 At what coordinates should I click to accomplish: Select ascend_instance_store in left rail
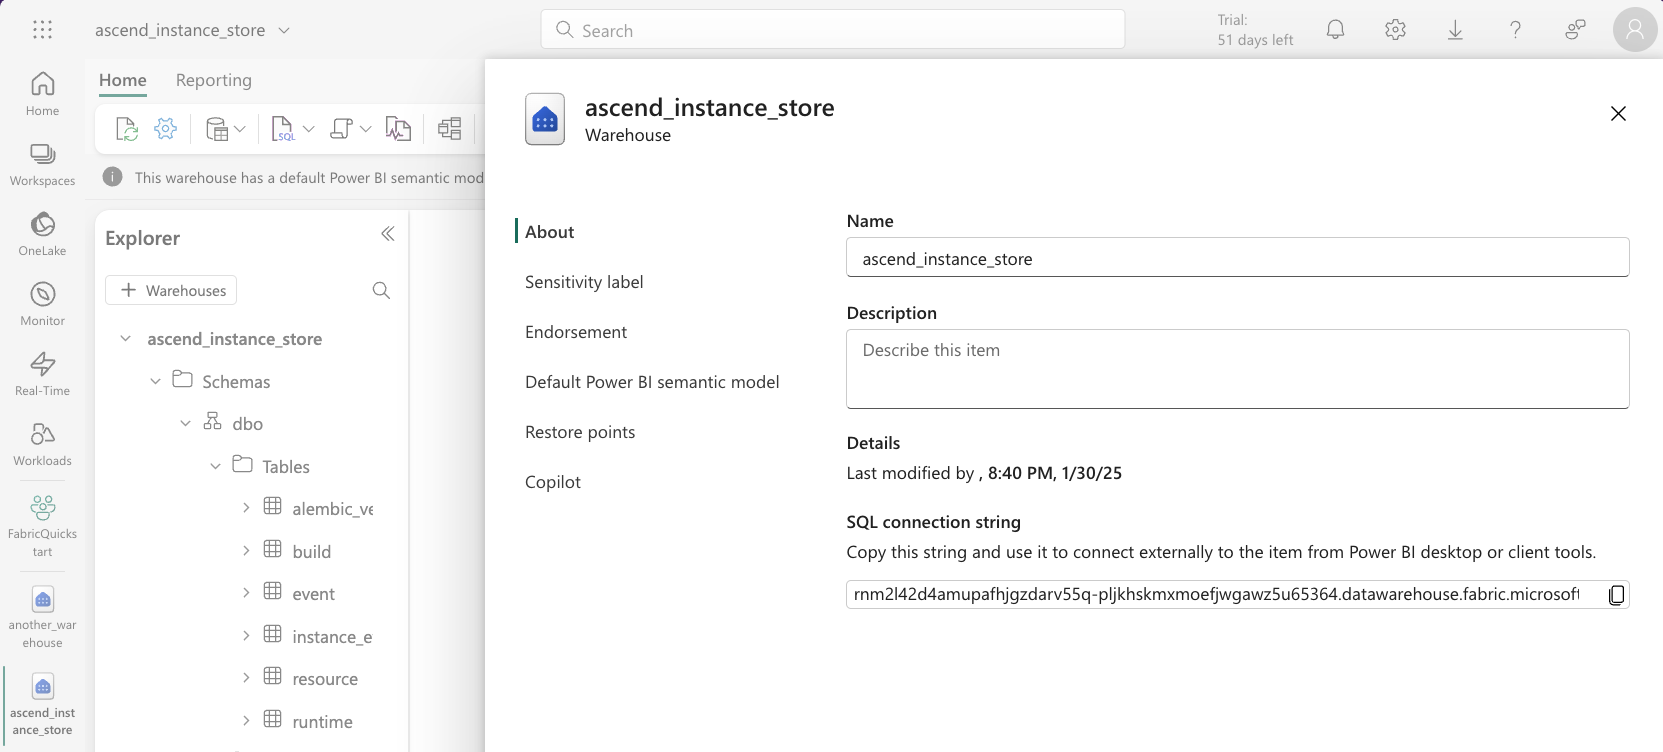click(x=42, y=704)
